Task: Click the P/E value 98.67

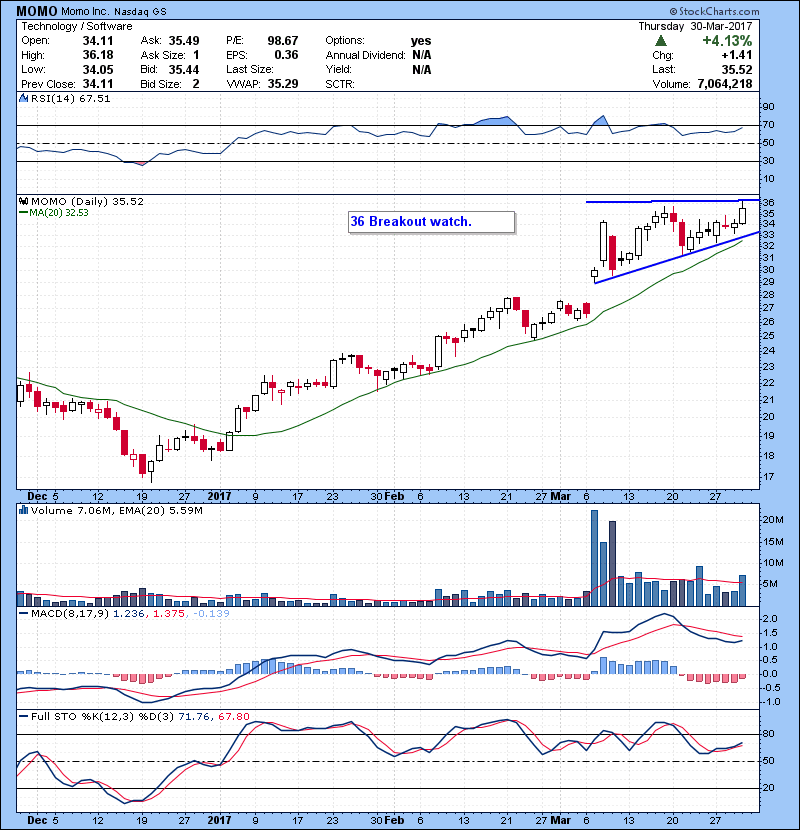Action: coord(283,41)
